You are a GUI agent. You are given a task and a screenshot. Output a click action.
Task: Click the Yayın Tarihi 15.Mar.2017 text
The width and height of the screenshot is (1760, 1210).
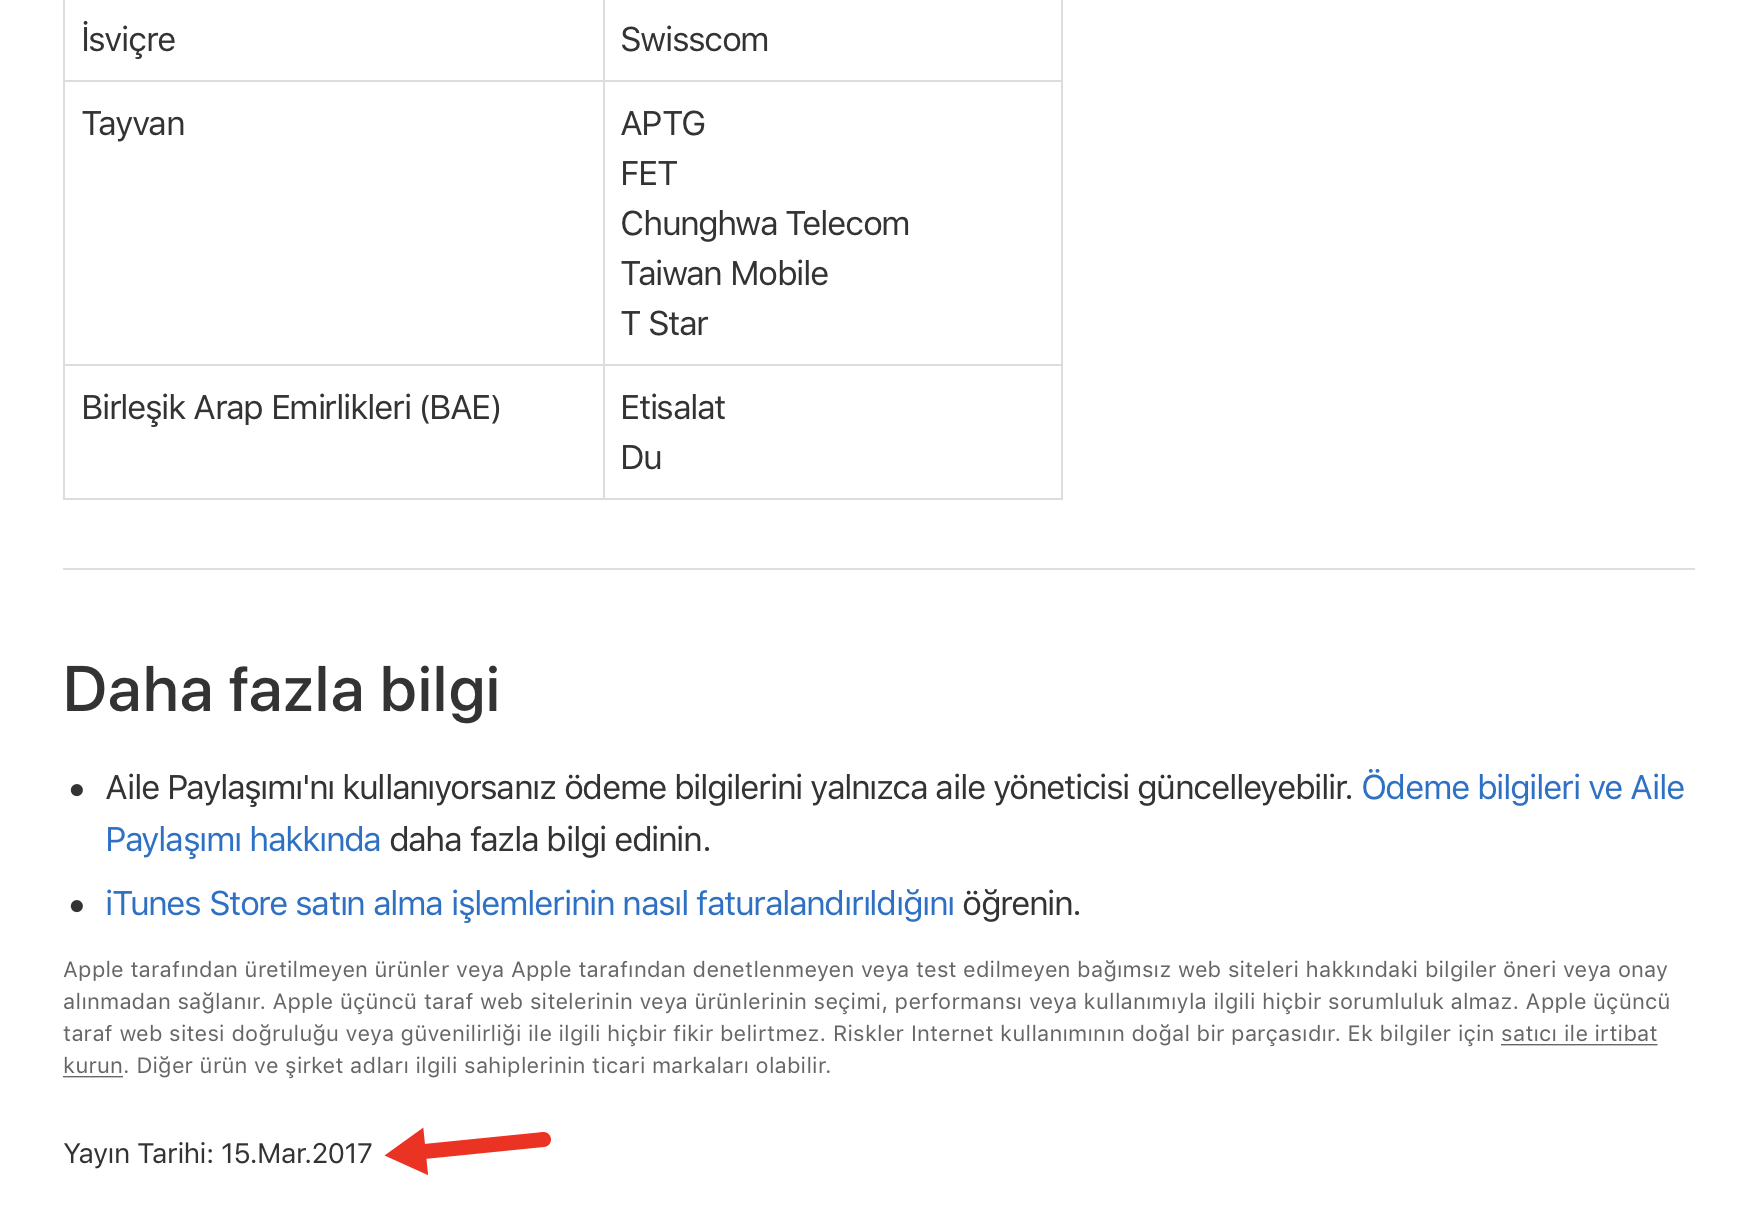click(x=217, y=1154)
